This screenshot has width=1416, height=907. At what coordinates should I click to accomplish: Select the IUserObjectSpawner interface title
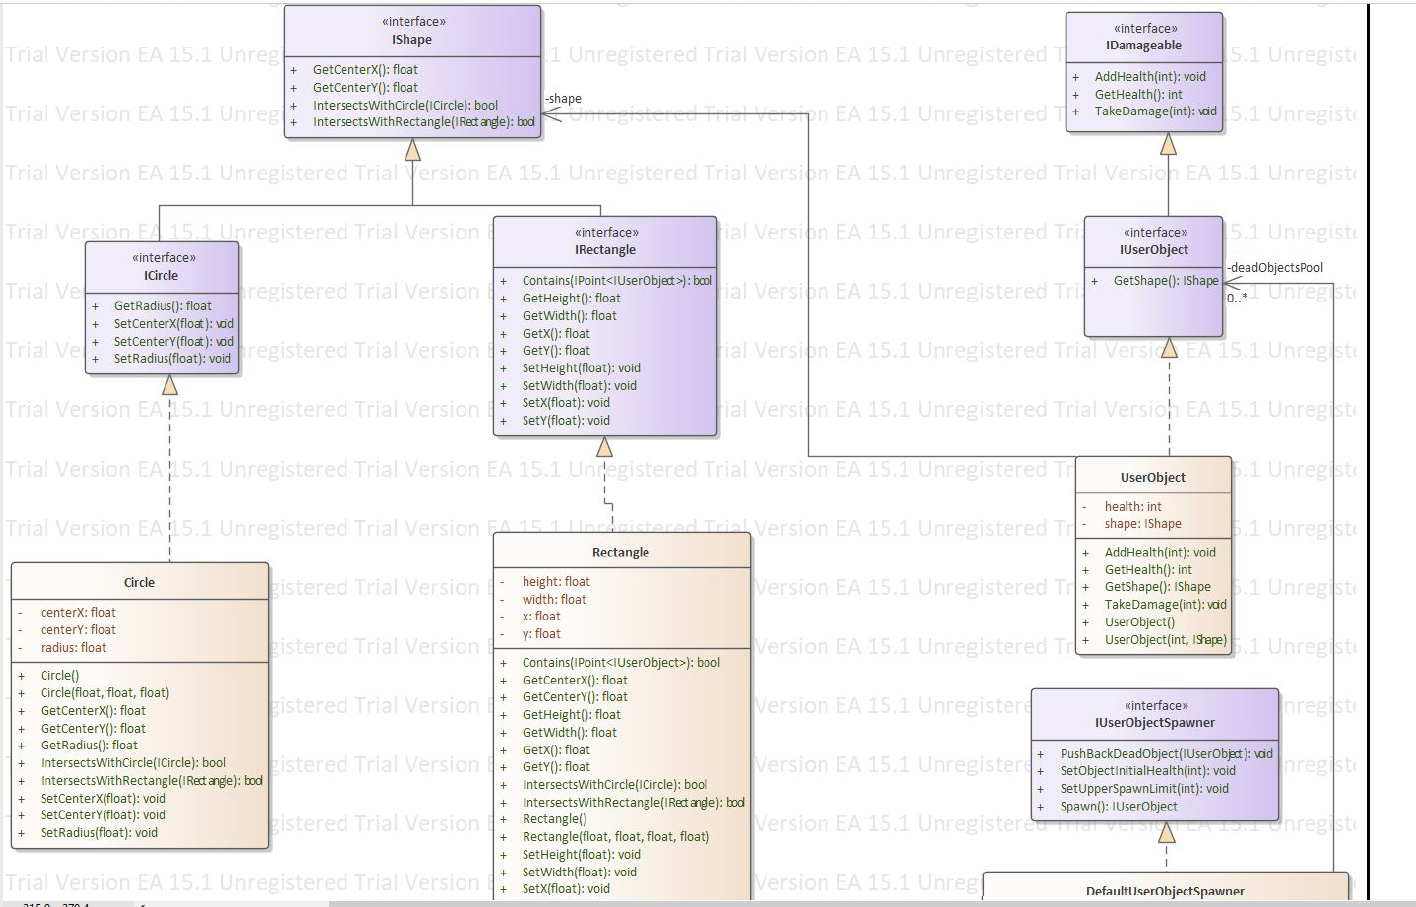click(1155, 723)
